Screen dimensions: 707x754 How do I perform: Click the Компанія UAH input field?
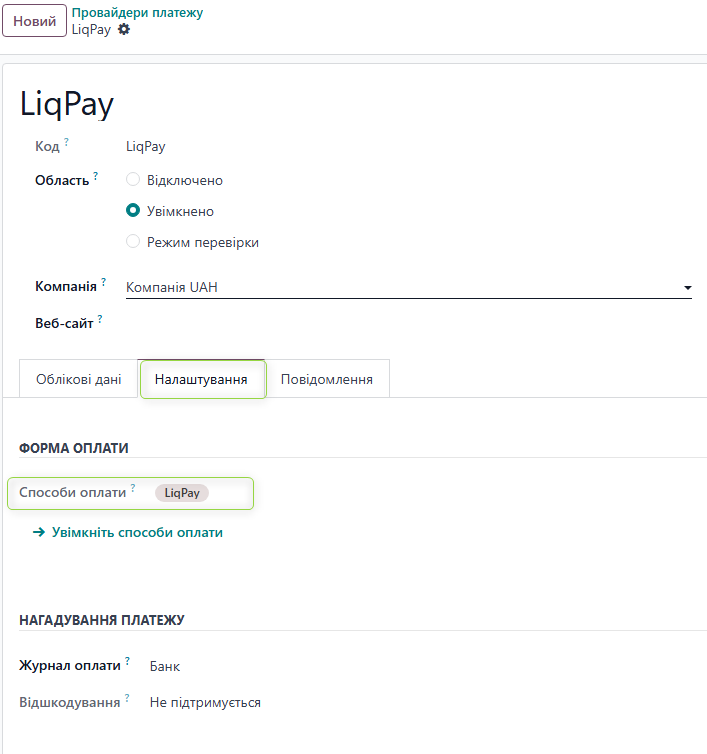tap(400, 288)
